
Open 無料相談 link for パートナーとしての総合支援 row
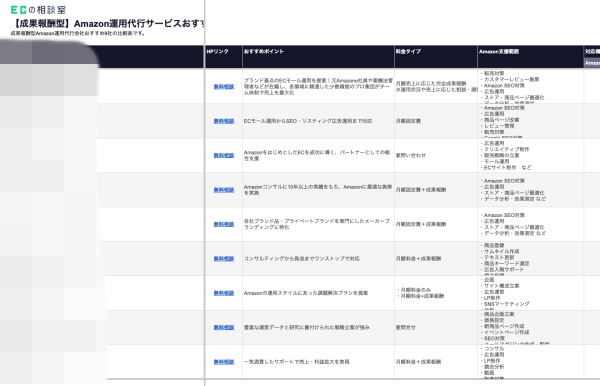click(224, 155)
